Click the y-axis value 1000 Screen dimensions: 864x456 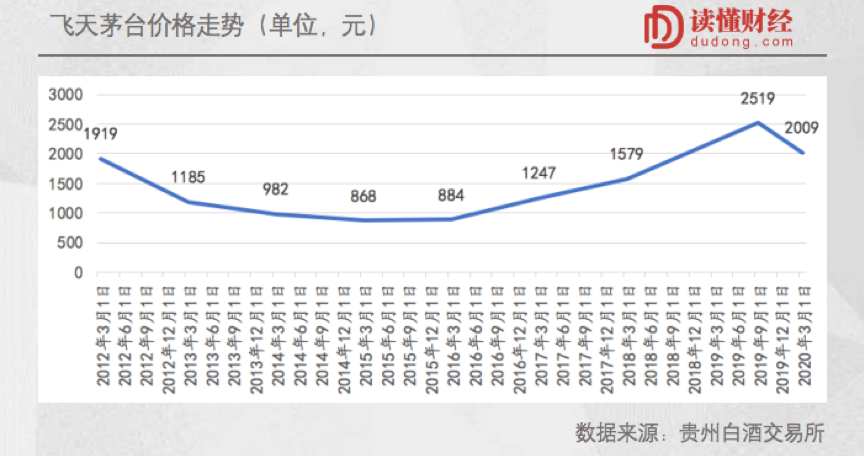tap(66, 214)
